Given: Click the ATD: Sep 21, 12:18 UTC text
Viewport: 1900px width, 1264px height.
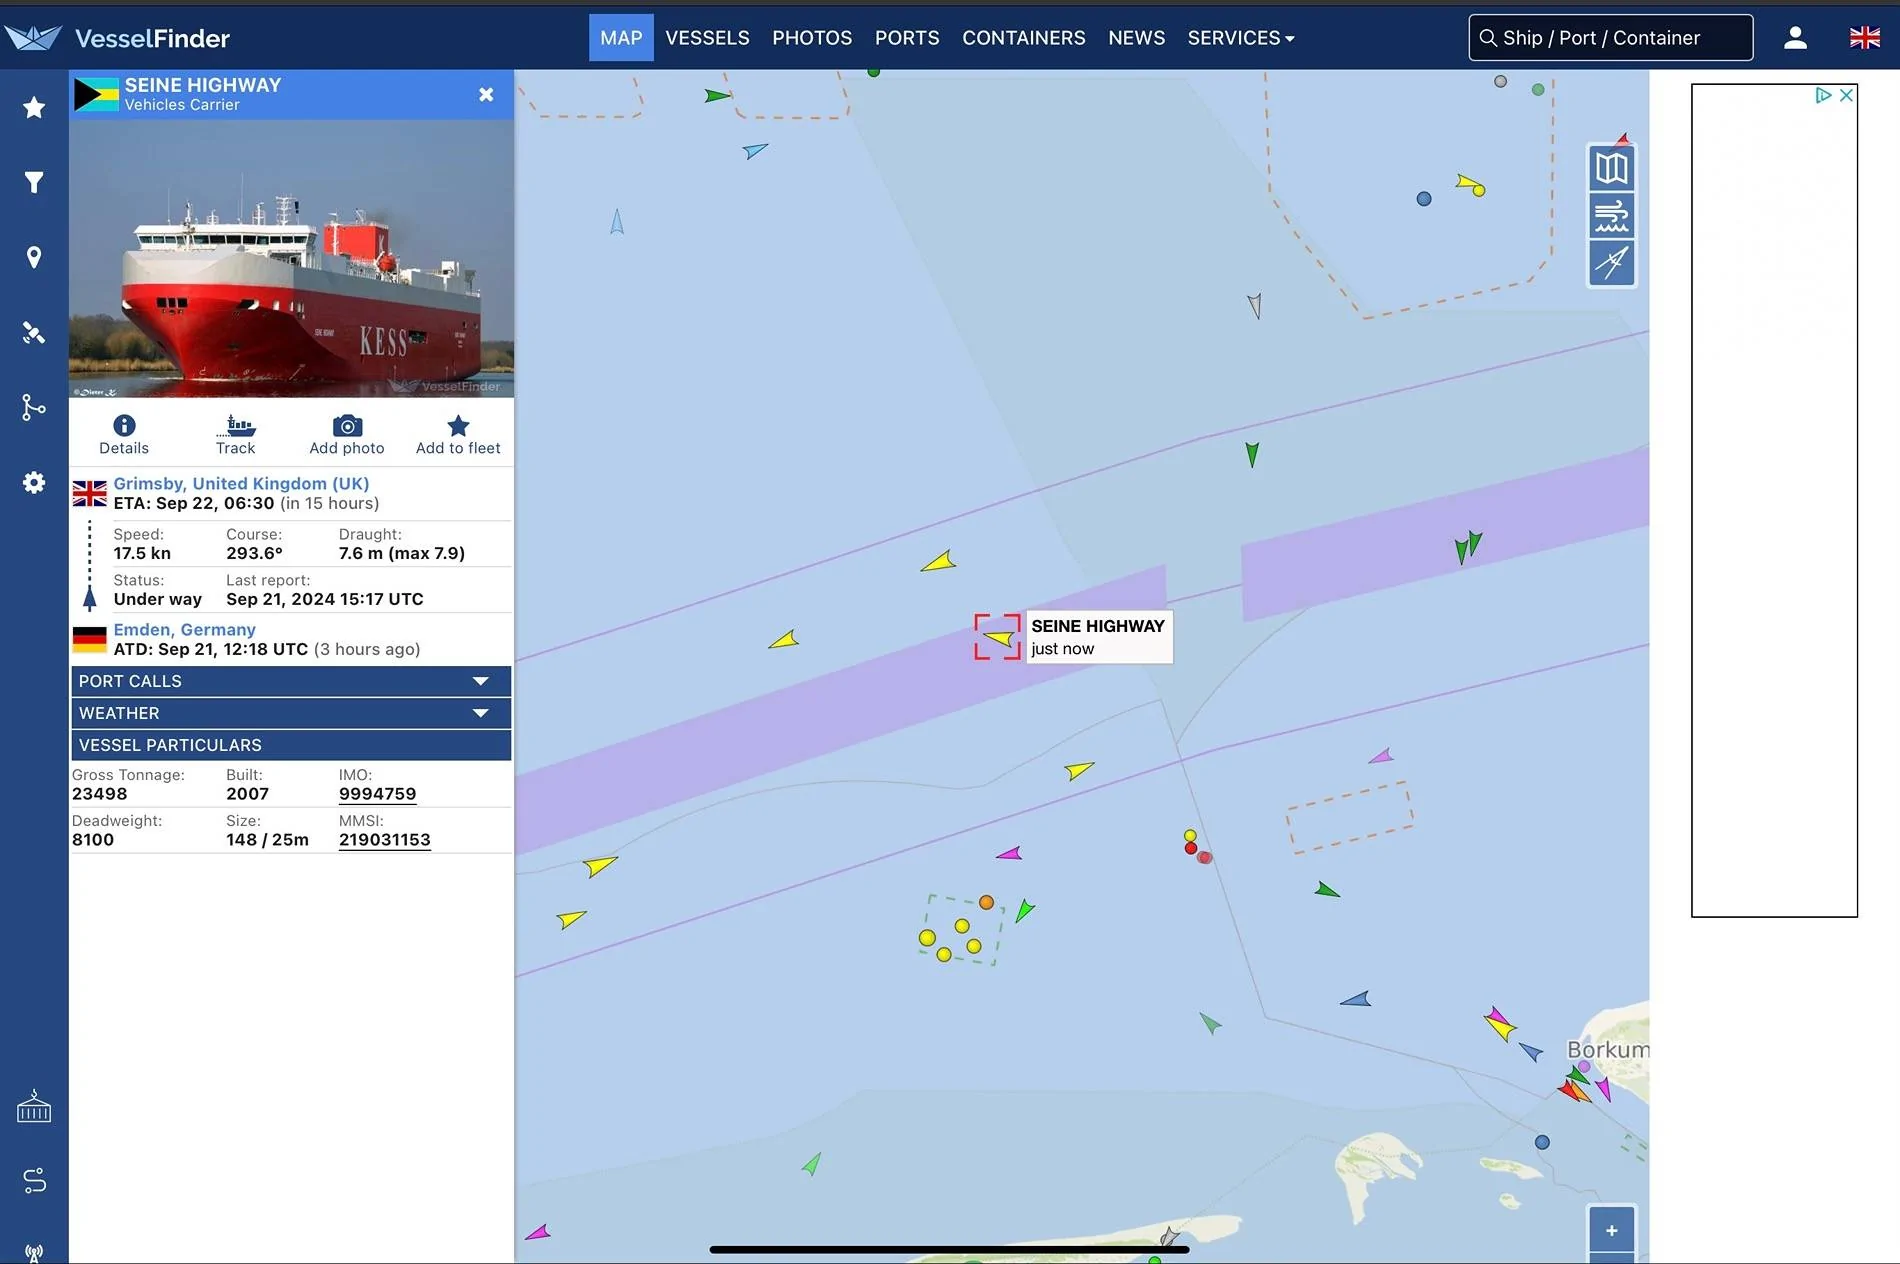Looking at the screenshot, I should tap(211, 650).
